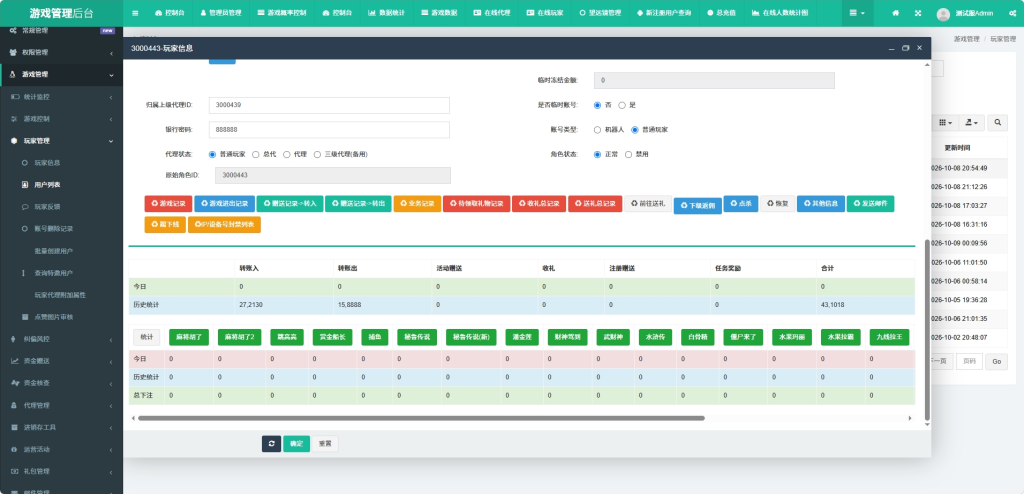Click the 踢下线 button
This screenshot has height=494, width=1024.
point(165,225)
